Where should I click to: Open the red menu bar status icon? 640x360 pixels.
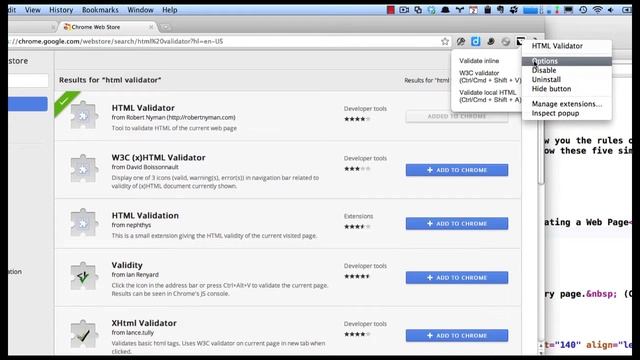tap(391, 10)
